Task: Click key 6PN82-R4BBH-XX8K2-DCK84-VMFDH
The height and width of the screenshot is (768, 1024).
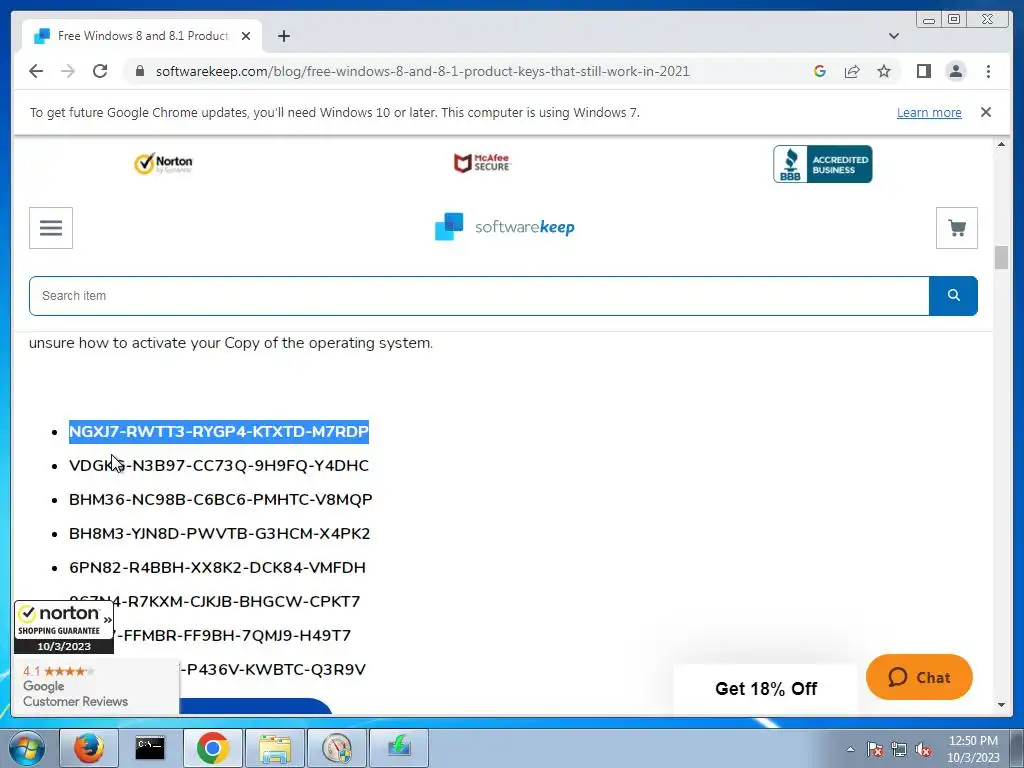Action: coord(217,568)
